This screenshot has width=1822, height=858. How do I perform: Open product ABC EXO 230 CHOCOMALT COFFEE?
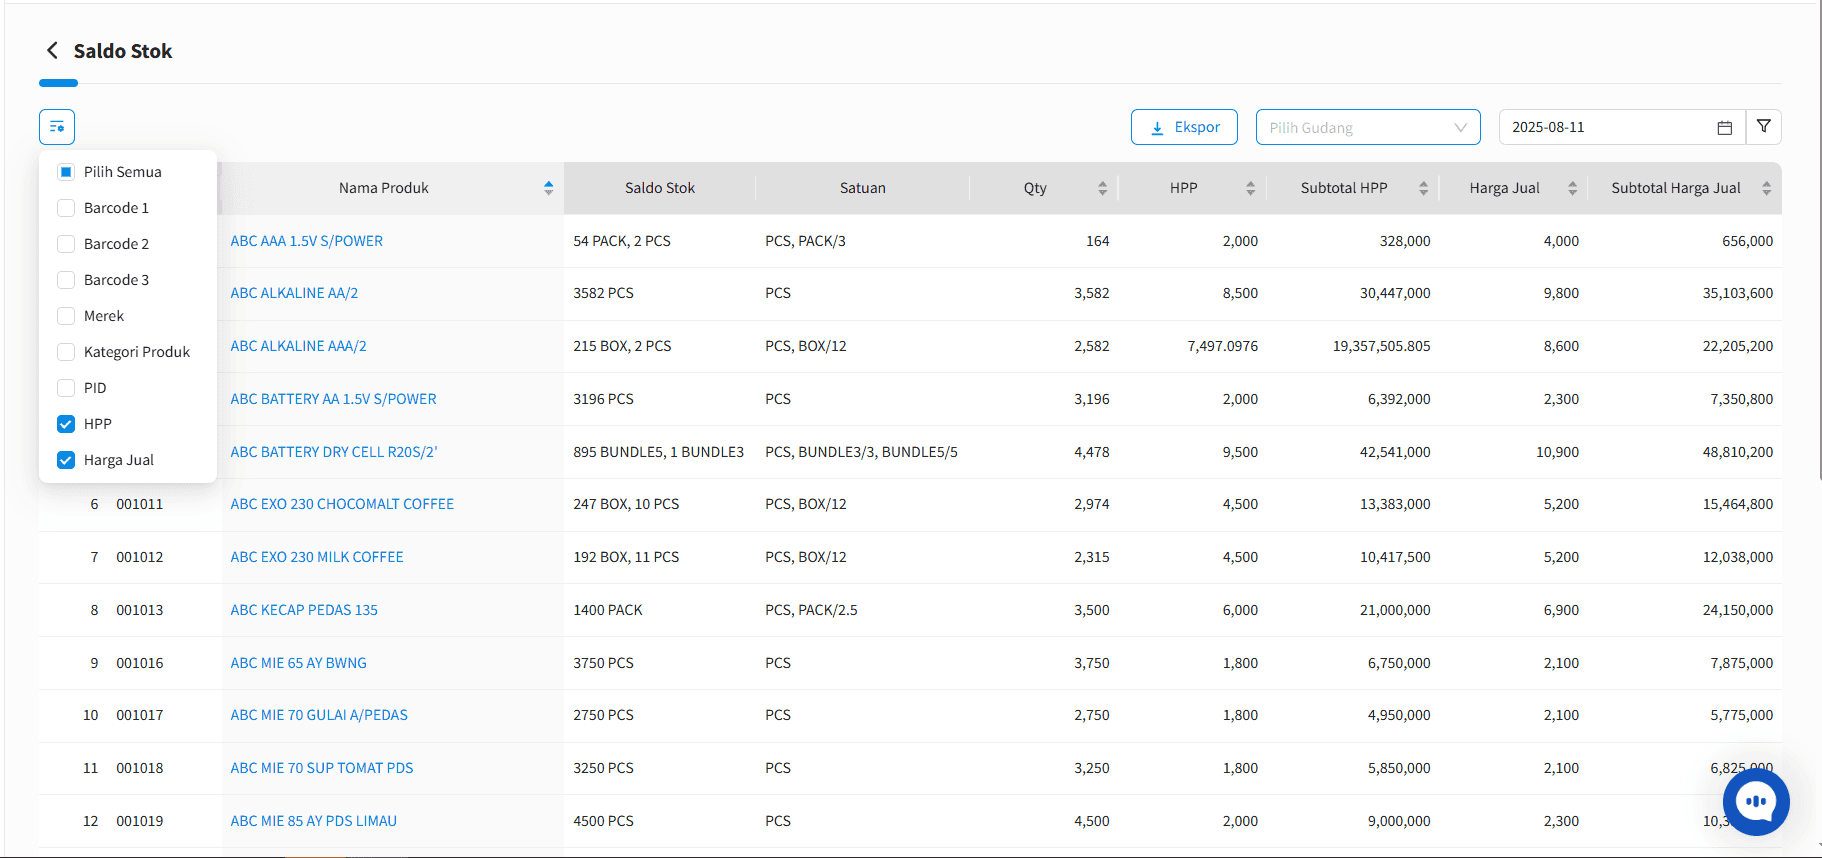342,504
